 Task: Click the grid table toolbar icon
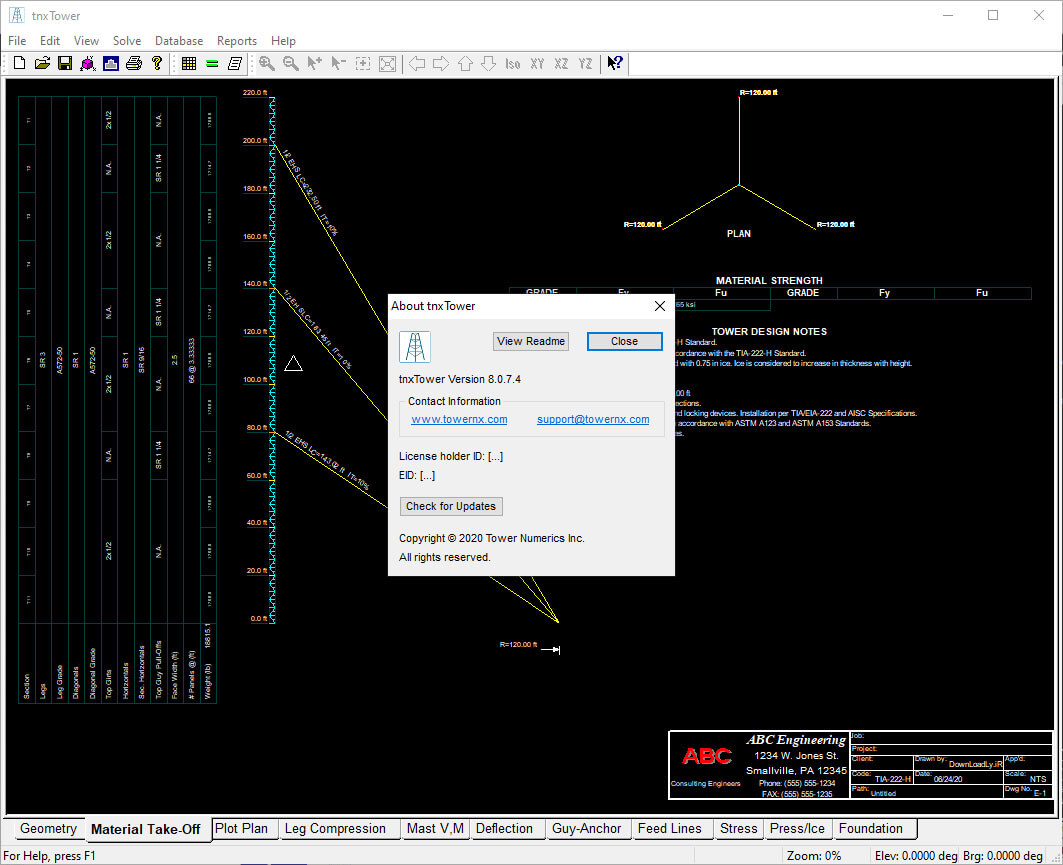[x=189, y=63]
